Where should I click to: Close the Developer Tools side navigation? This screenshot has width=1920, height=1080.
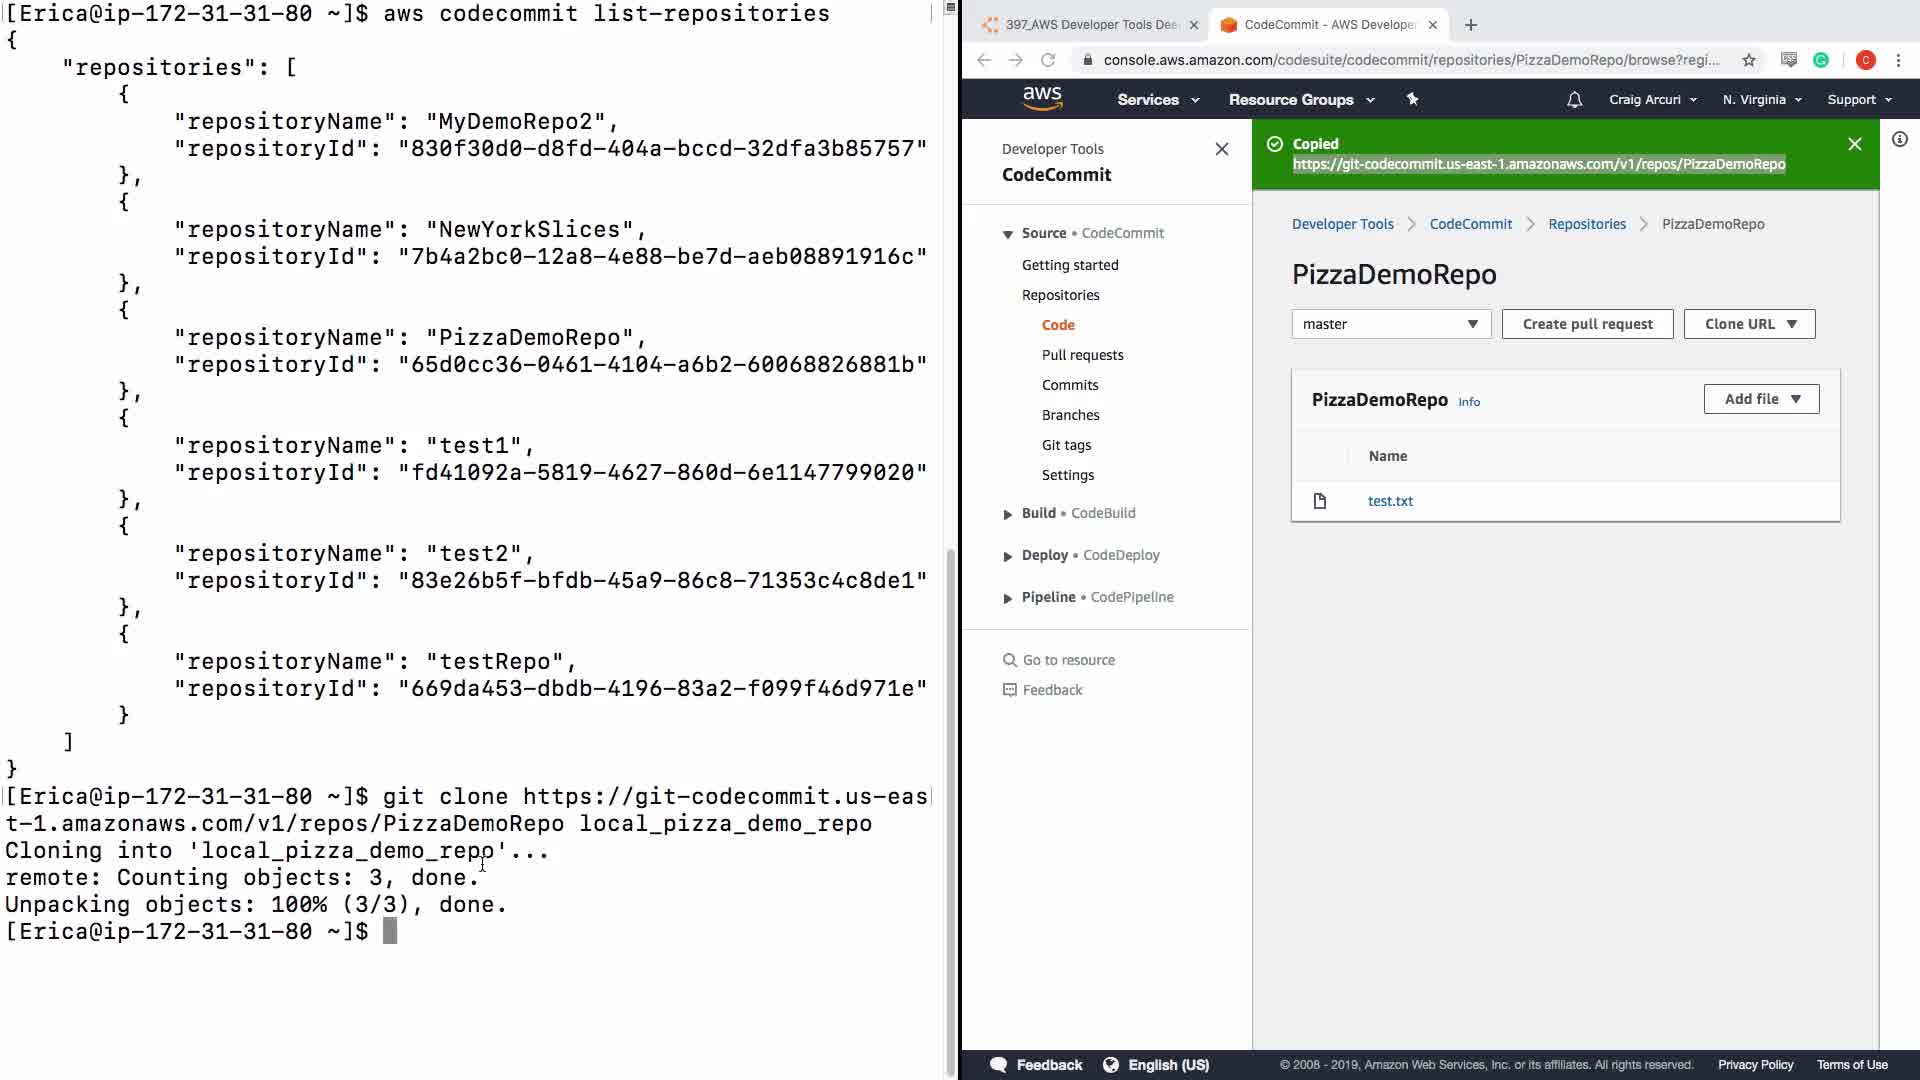pyautogui.click(x=1221, y=149)
